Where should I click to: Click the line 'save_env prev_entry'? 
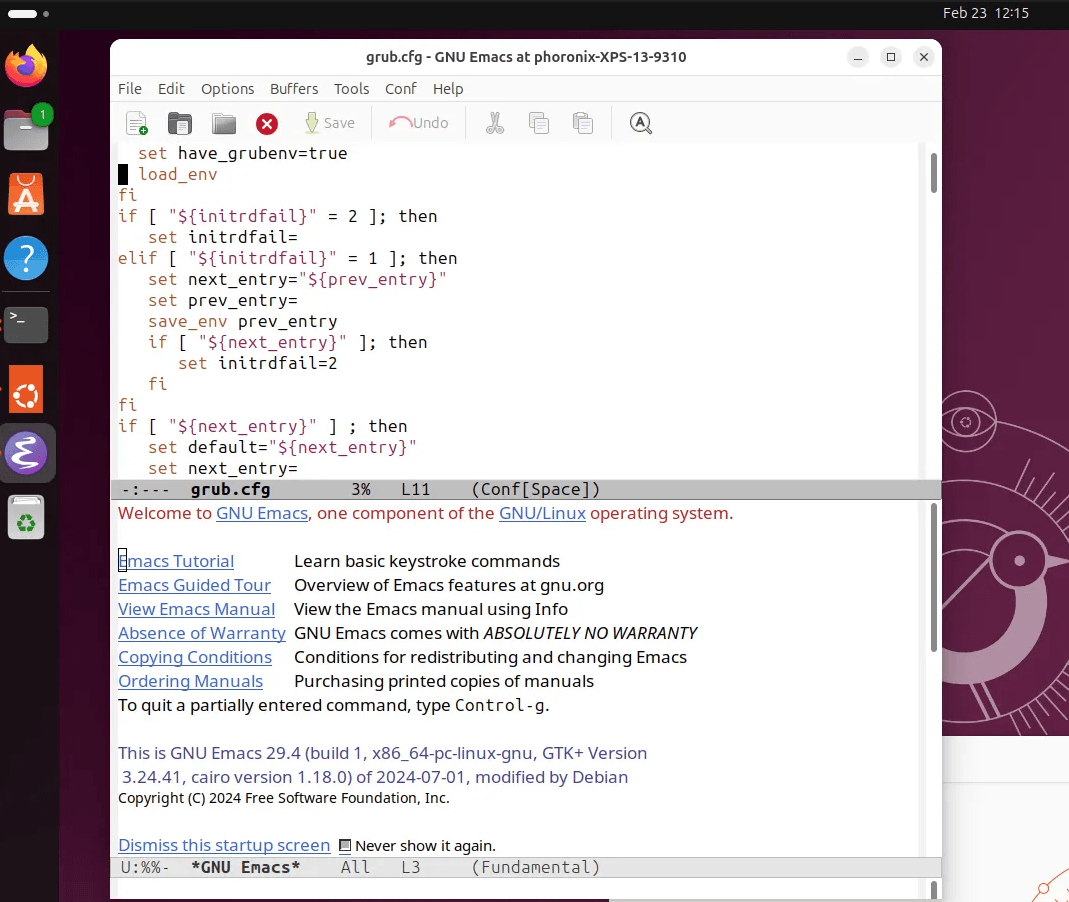click(x=243, y=322)
